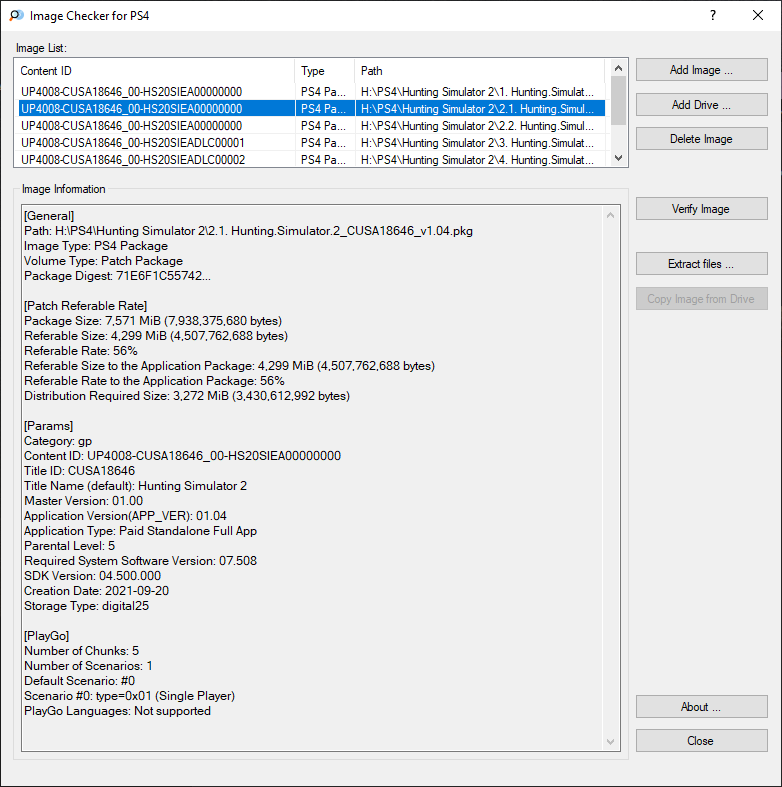This screenshot has height=787, width=782.
Task: Click the Content ID line under [Params]
Action: click(183, 456)
